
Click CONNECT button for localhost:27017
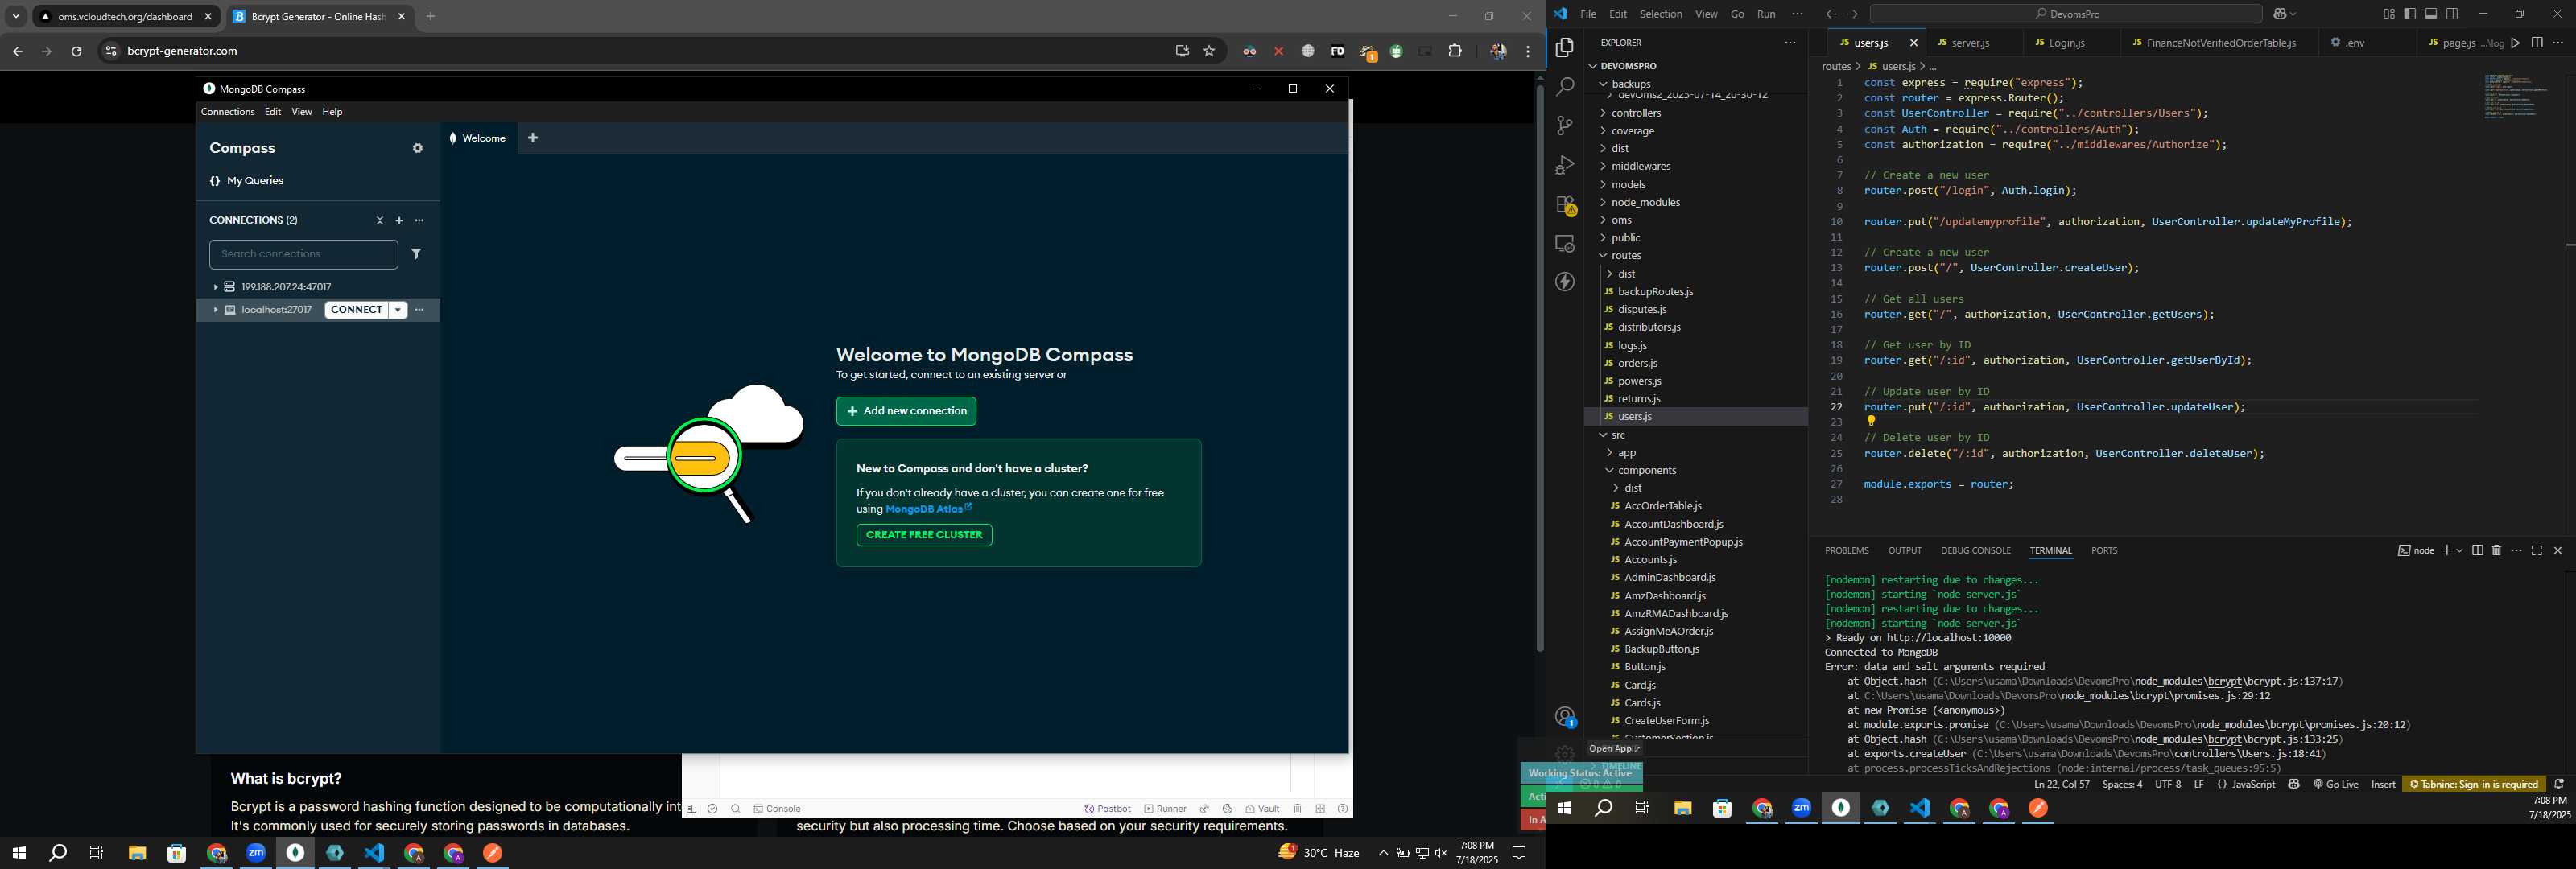[x=356, y=310]
